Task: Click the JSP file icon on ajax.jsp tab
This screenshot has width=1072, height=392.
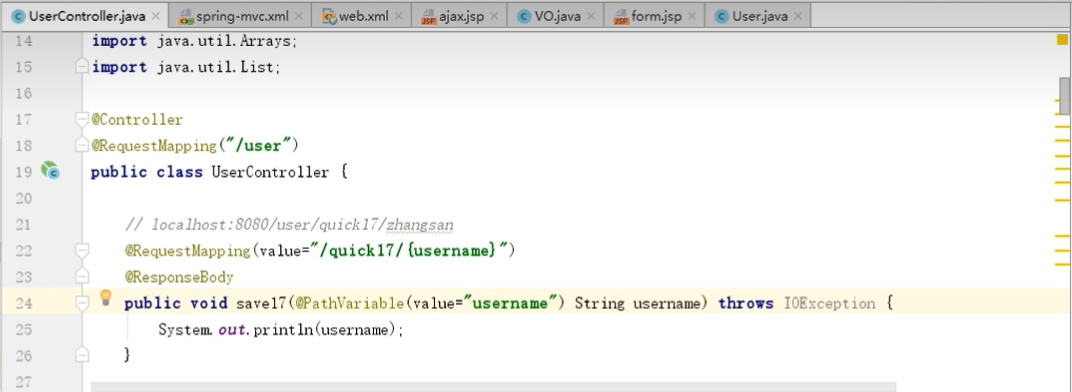Action: coord(429,16)
